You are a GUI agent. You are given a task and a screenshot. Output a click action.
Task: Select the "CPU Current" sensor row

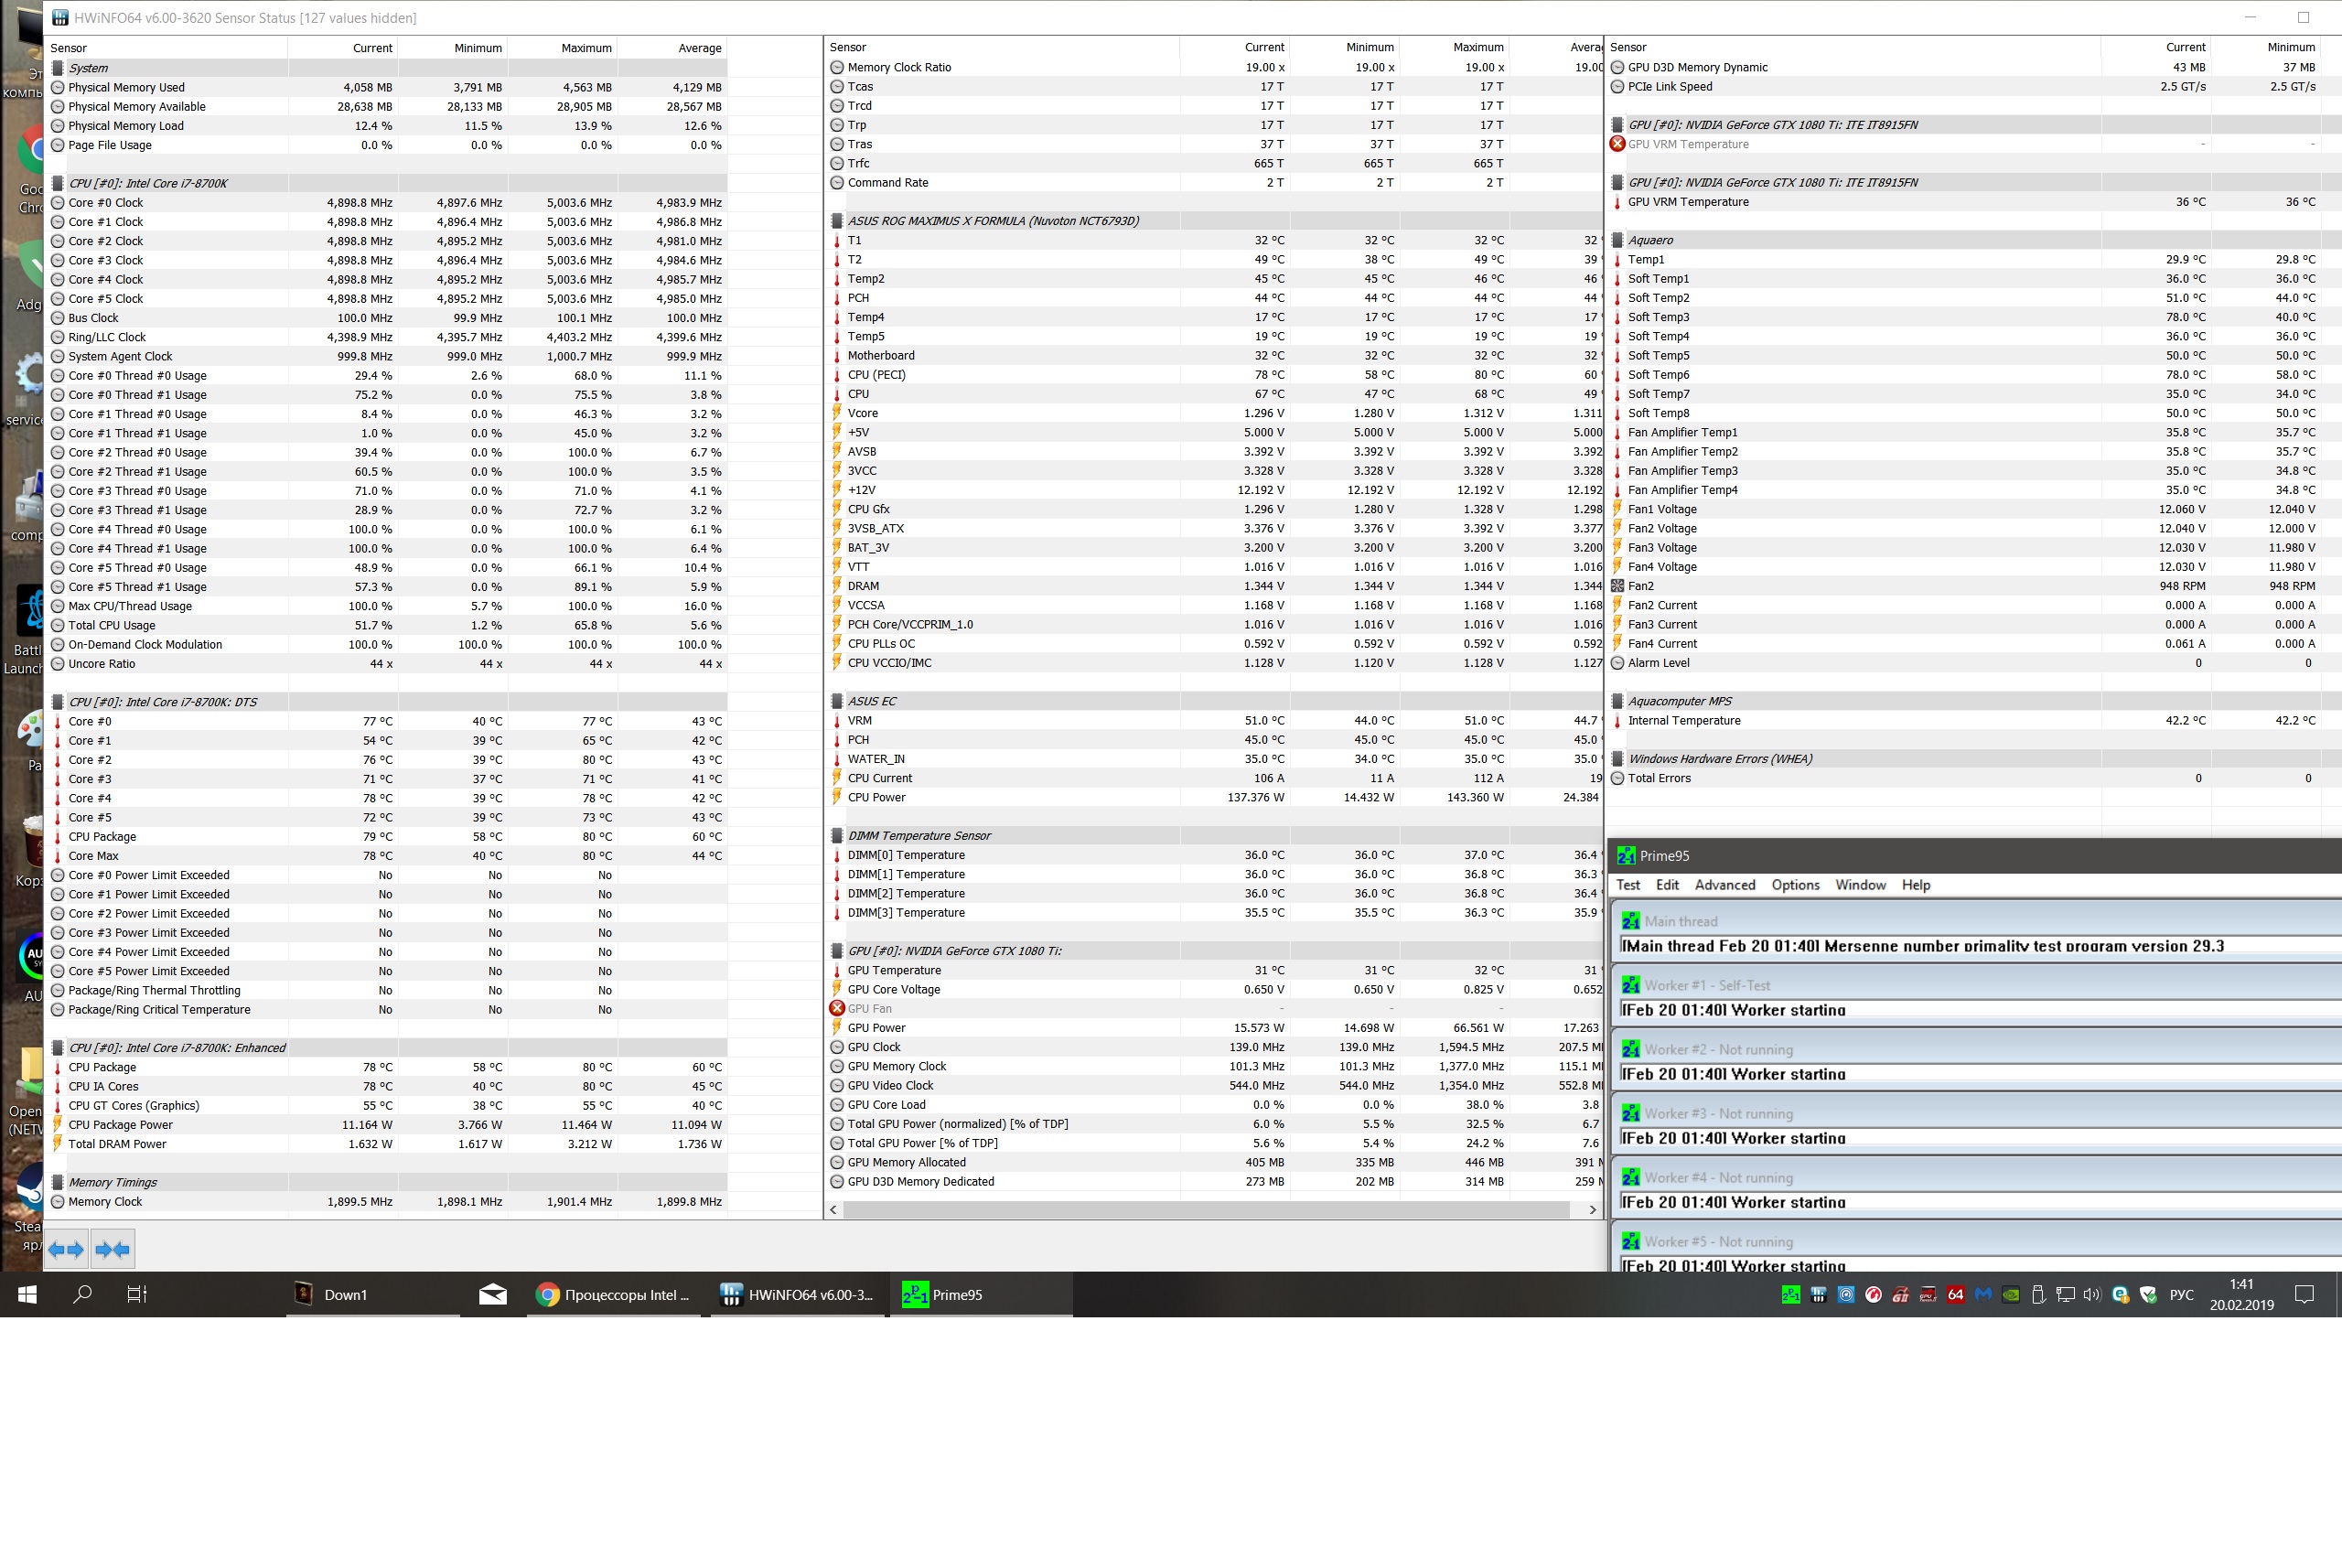pyautogui.click(x=1215, y=778)
